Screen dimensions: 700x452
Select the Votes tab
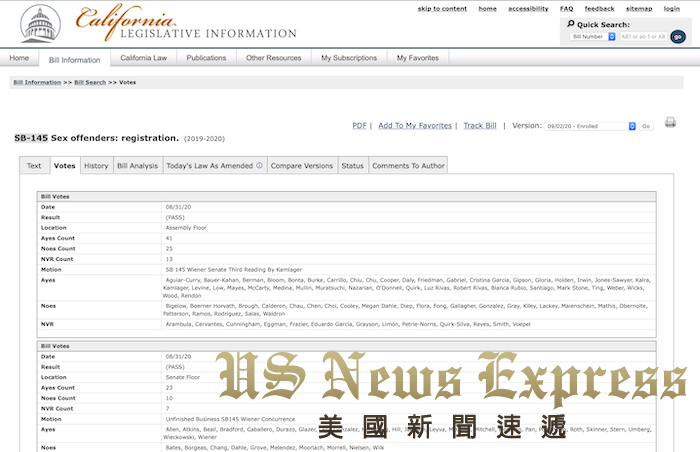point(65,165)
